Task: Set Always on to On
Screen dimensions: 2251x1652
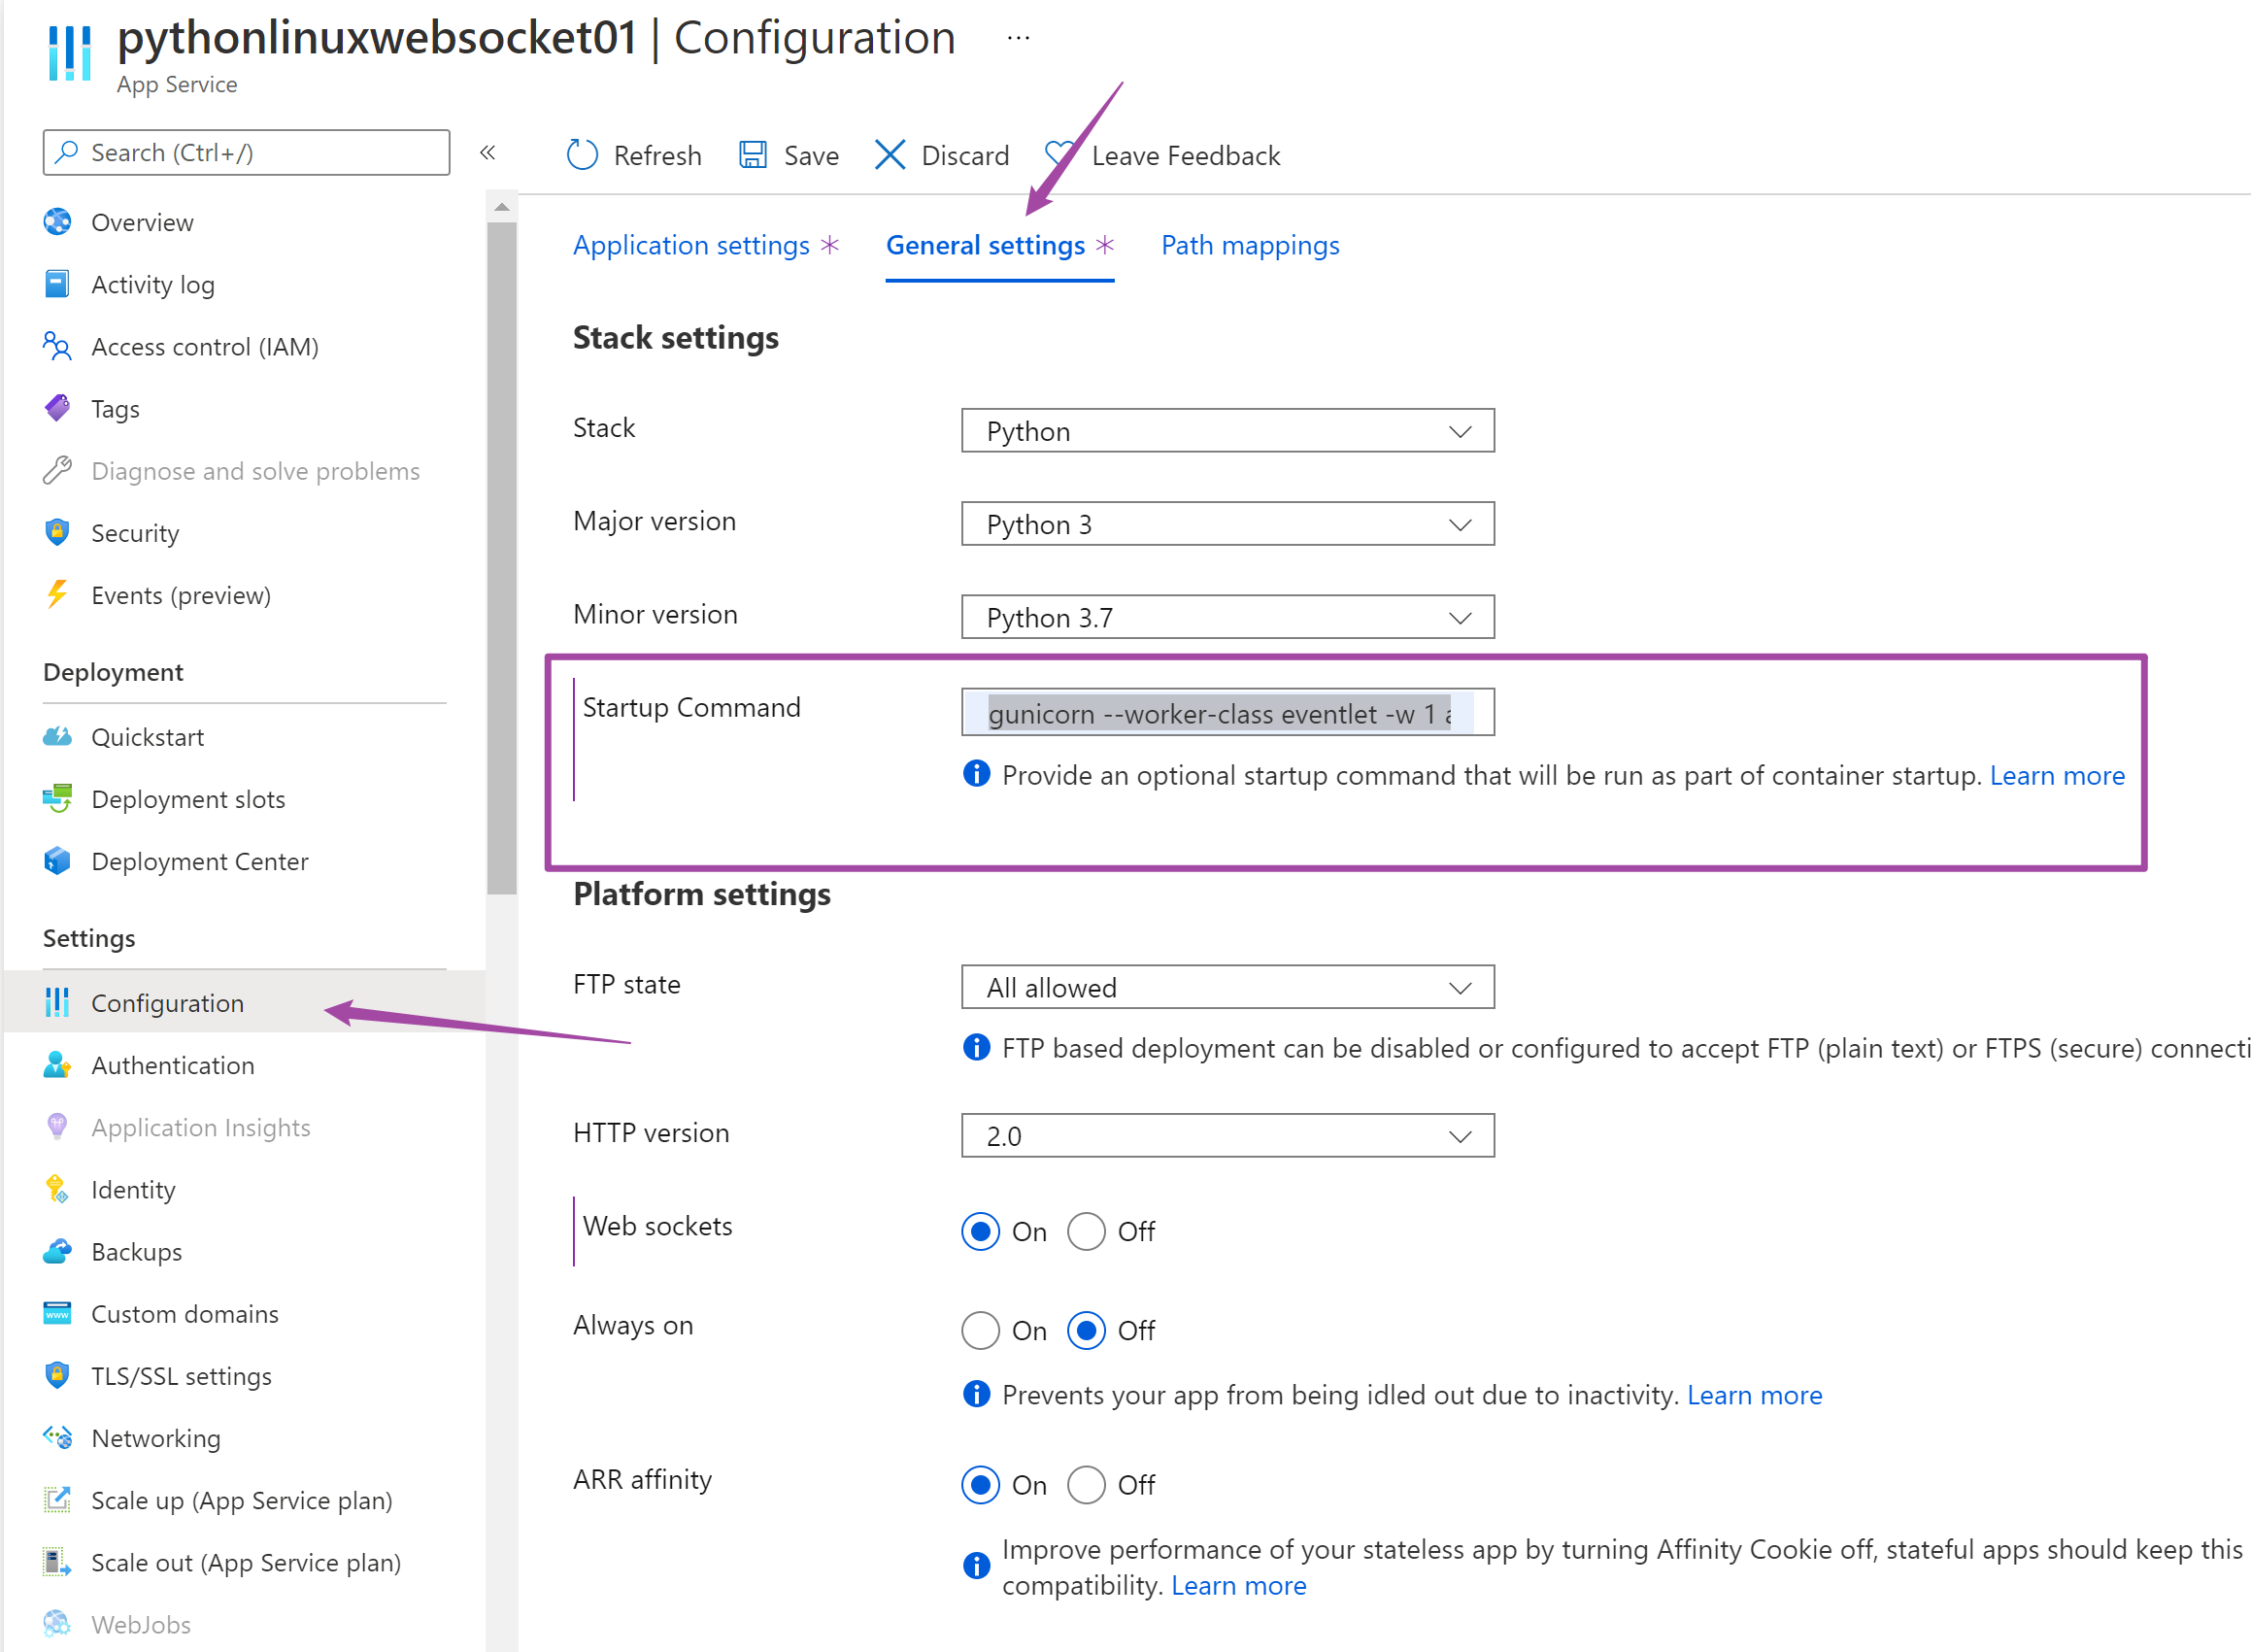Action: pyautogui.click(x=980, y=1330)
